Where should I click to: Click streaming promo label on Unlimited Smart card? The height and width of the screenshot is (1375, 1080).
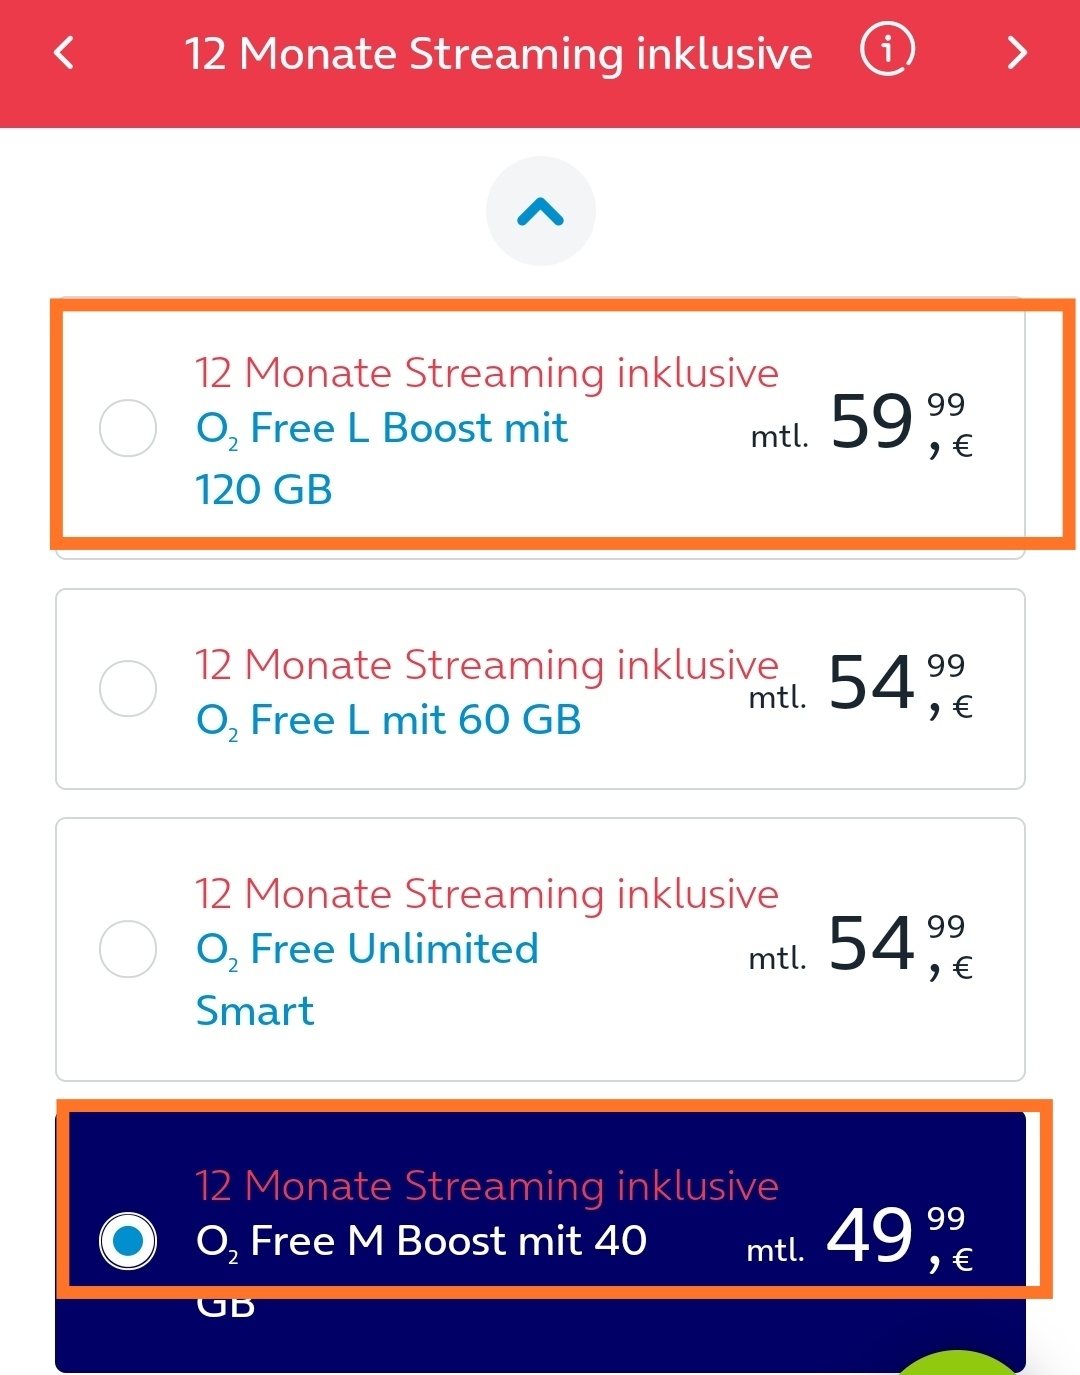[x=486, y=894]
